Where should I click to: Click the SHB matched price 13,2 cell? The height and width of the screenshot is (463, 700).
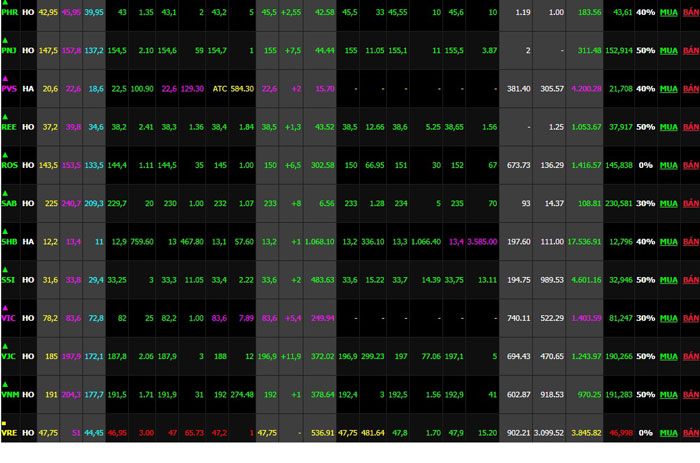(x=268, y=241)
